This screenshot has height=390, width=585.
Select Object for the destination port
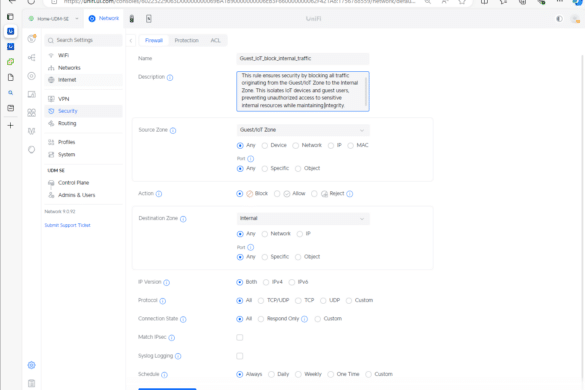point(298,257)
